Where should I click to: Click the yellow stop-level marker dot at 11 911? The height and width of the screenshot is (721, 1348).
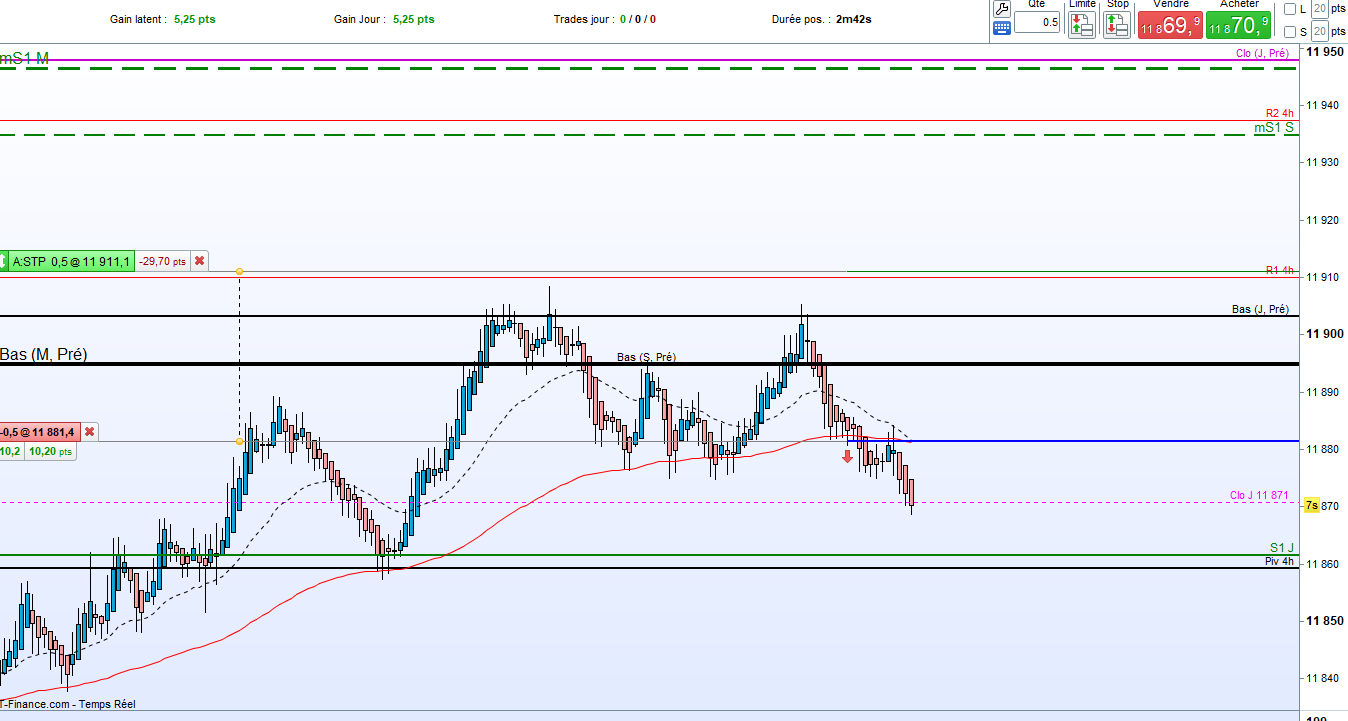point(239,271)
